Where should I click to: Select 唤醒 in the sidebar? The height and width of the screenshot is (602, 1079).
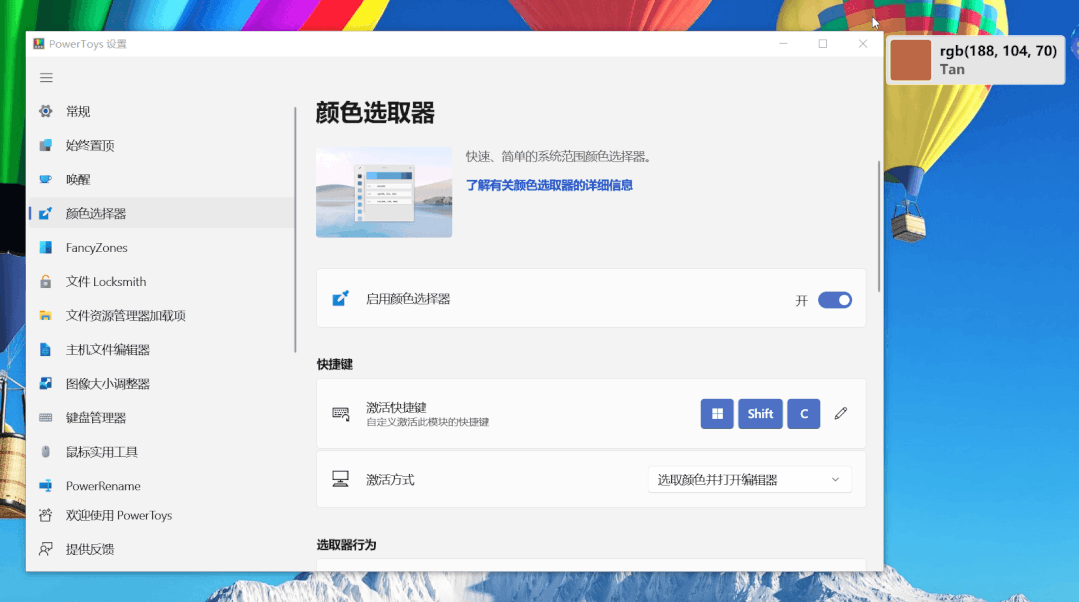click(161, 180)
